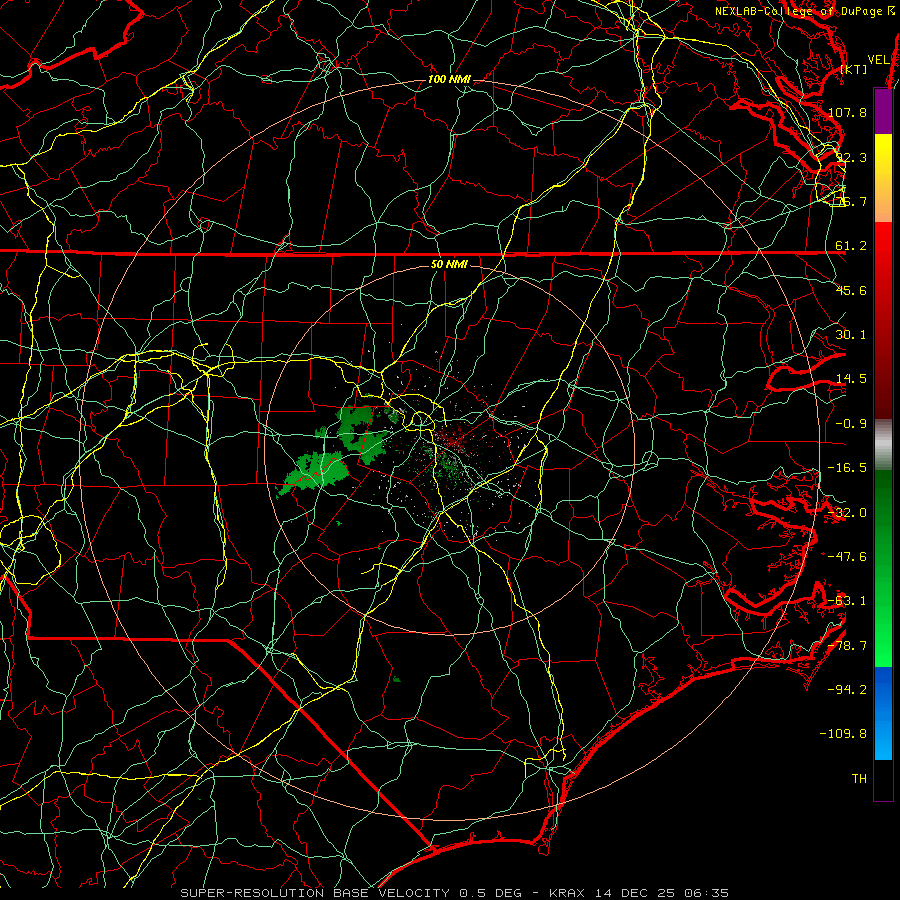Select the -109.8 value on velocity scale
Image resolution: width=900 pixels, height=900 pixels.
click(843, 734)
